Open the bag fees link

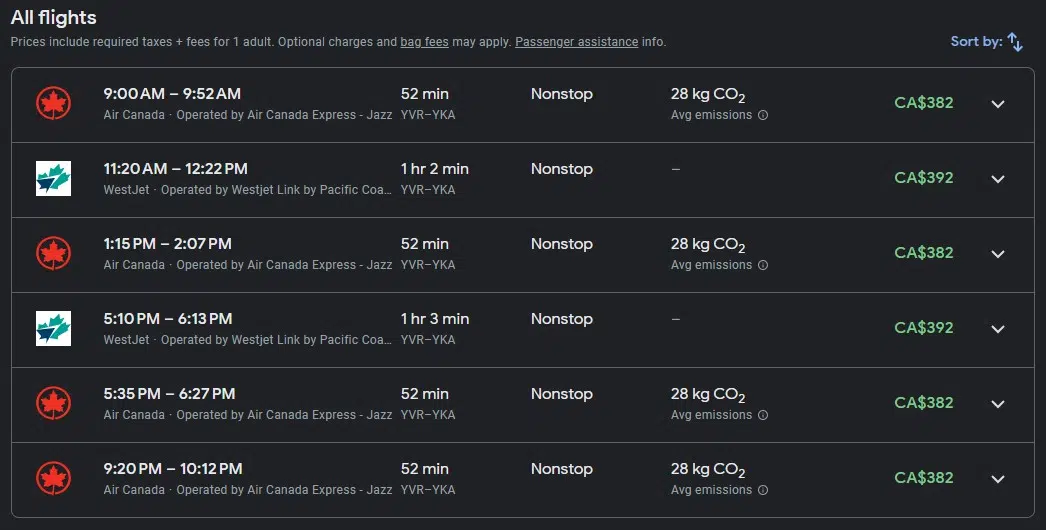424,42
